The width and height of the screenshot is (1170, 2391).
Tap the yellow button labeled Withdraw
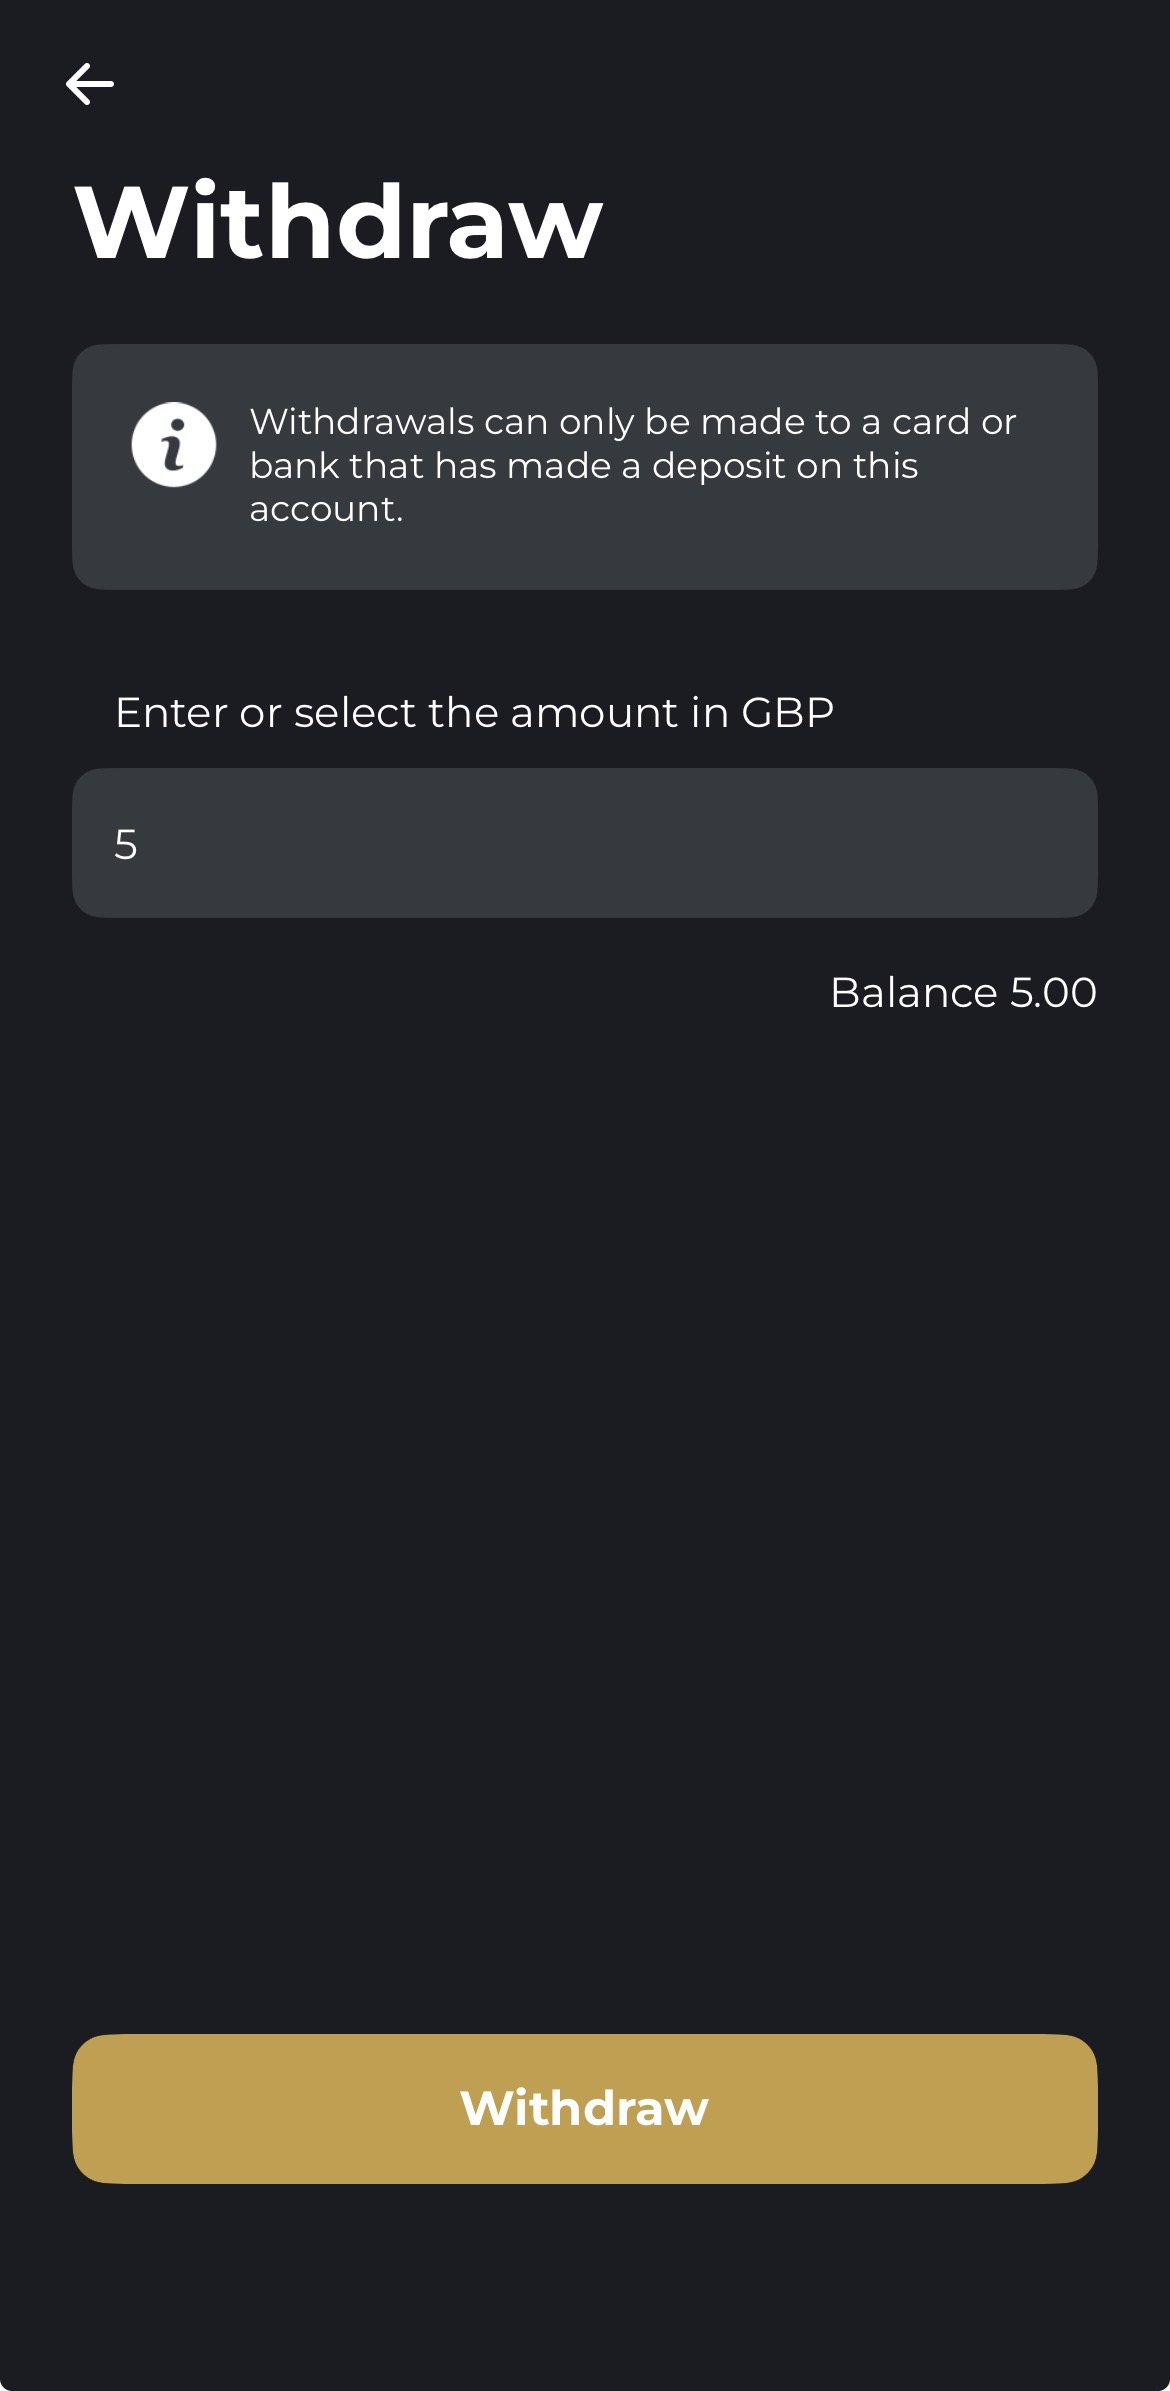(585, 2110)
